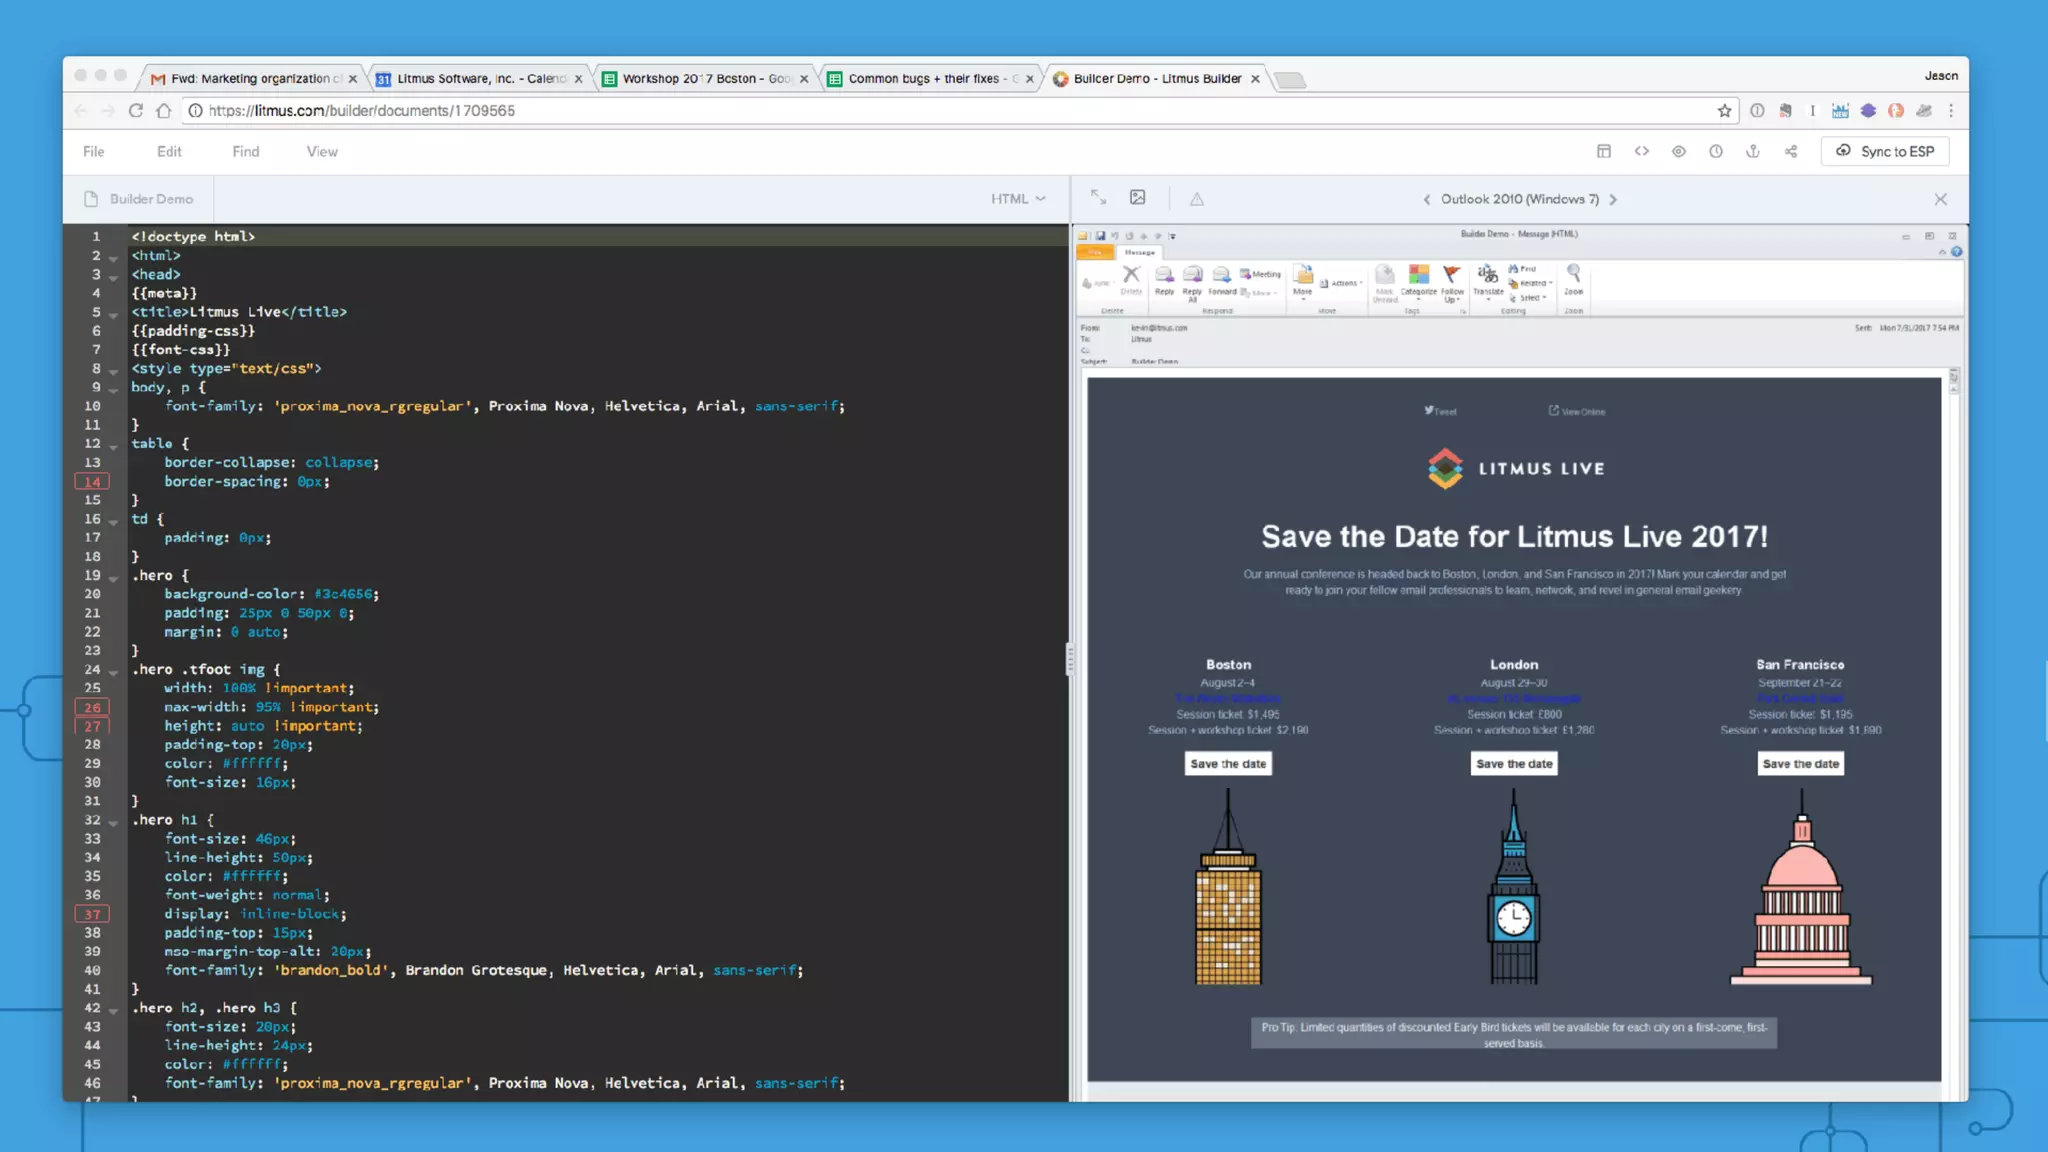The image size is (2048, 1152).
Task: Click the share icon in toolbar
Action: (1790, 151)
